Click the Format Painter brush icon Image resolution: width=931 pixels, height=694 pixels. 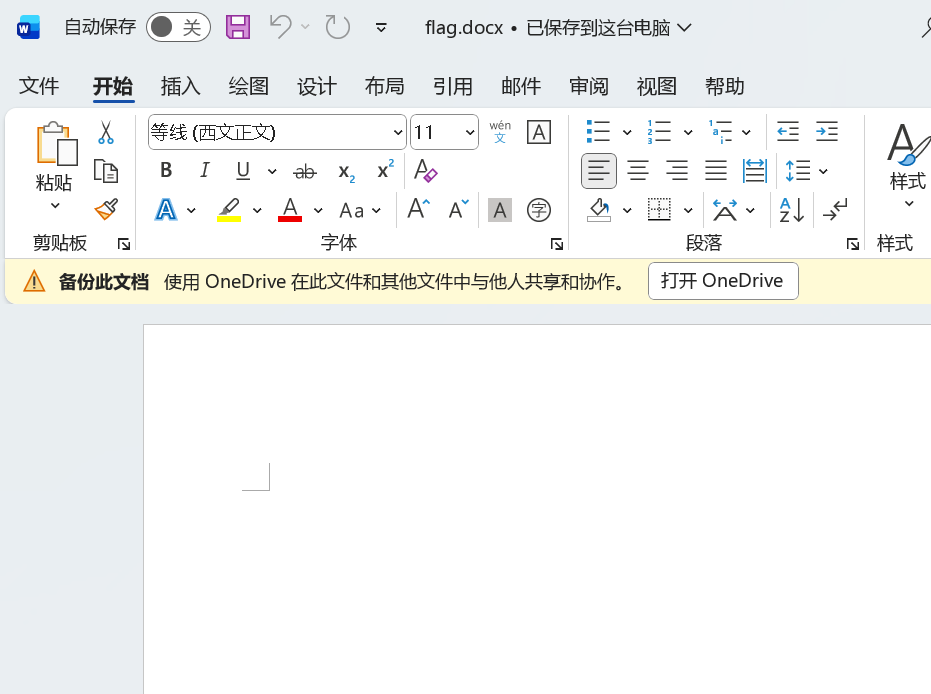coord(106,210)
